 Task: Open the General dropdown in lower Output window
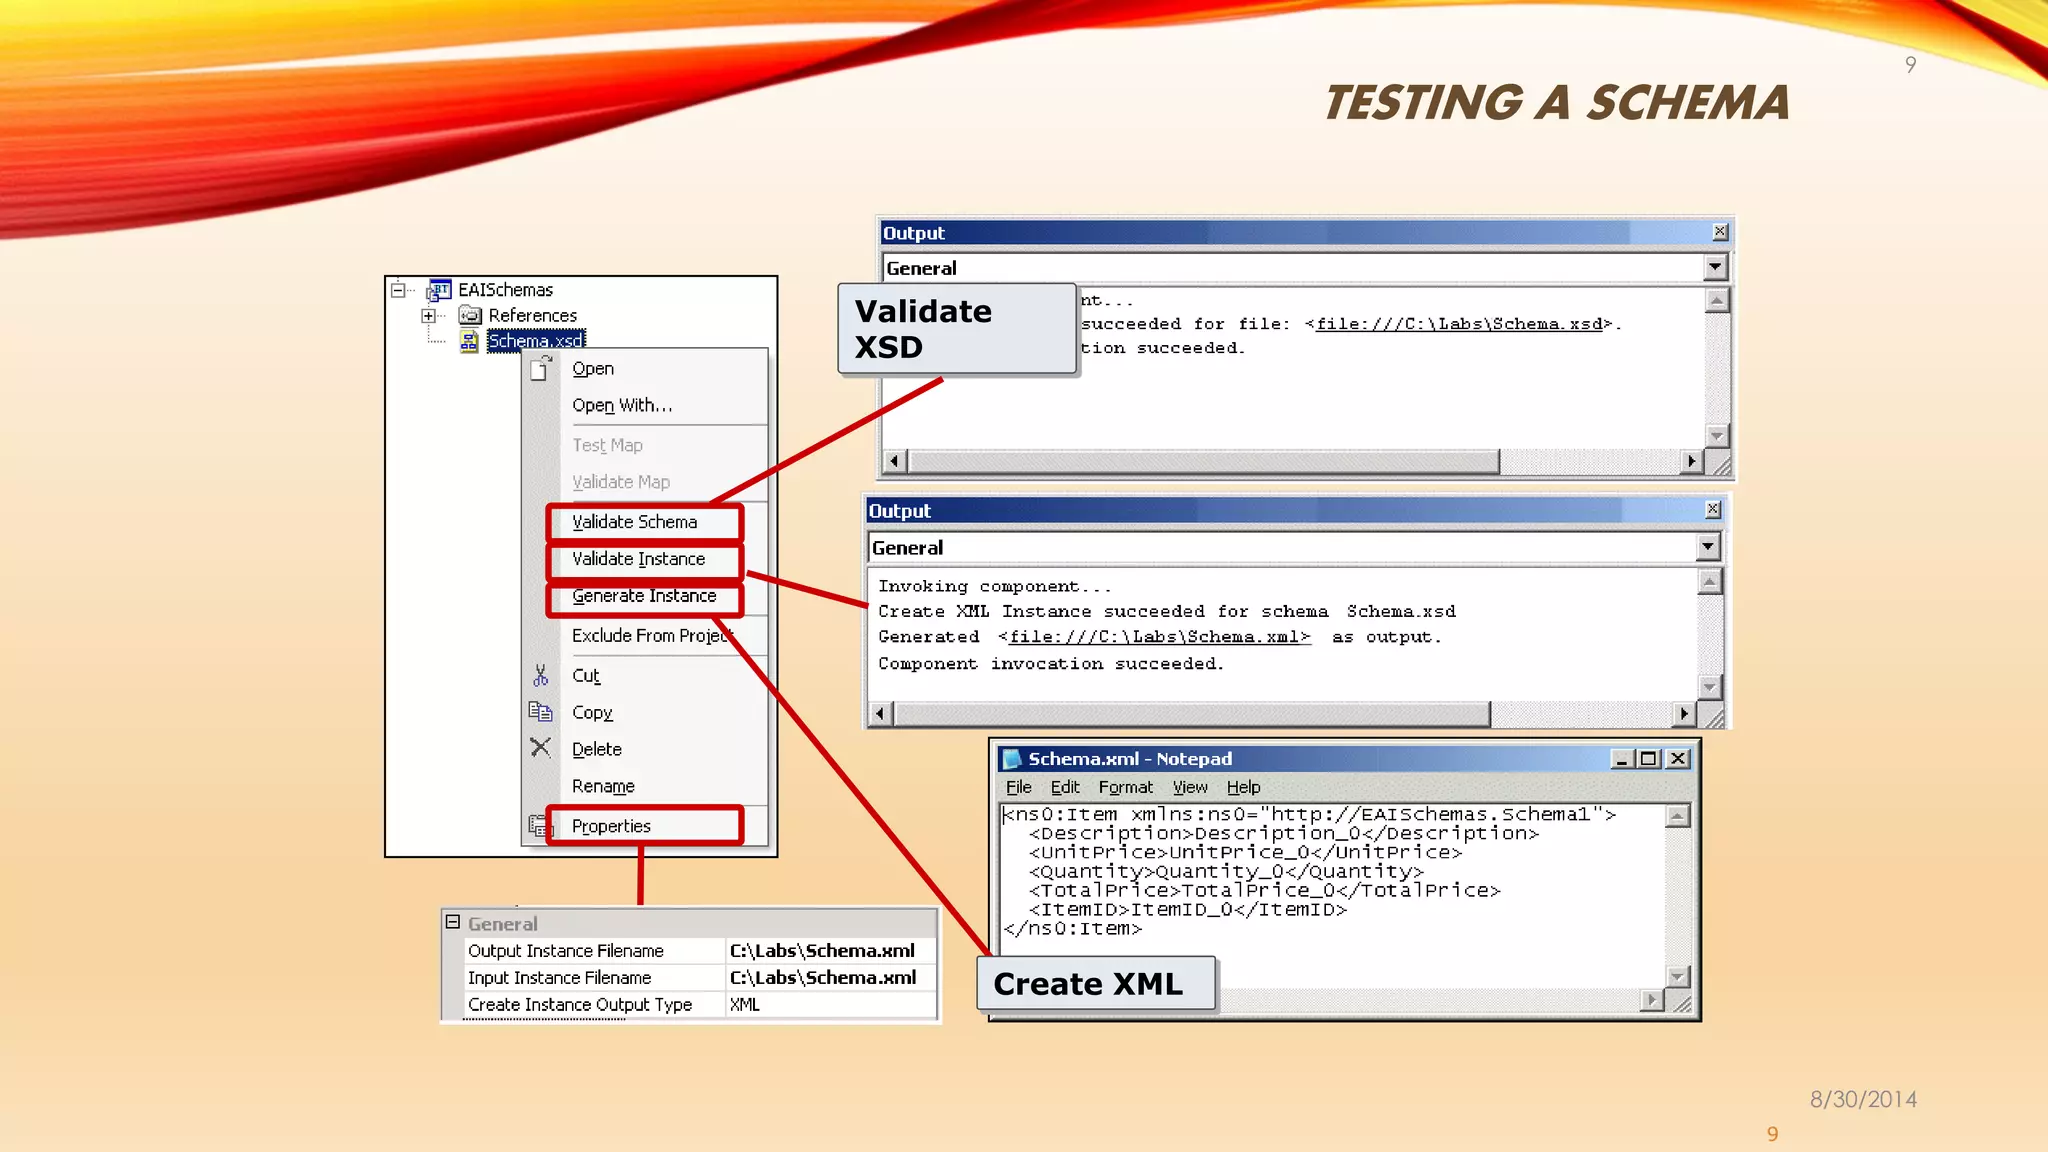1707,547
